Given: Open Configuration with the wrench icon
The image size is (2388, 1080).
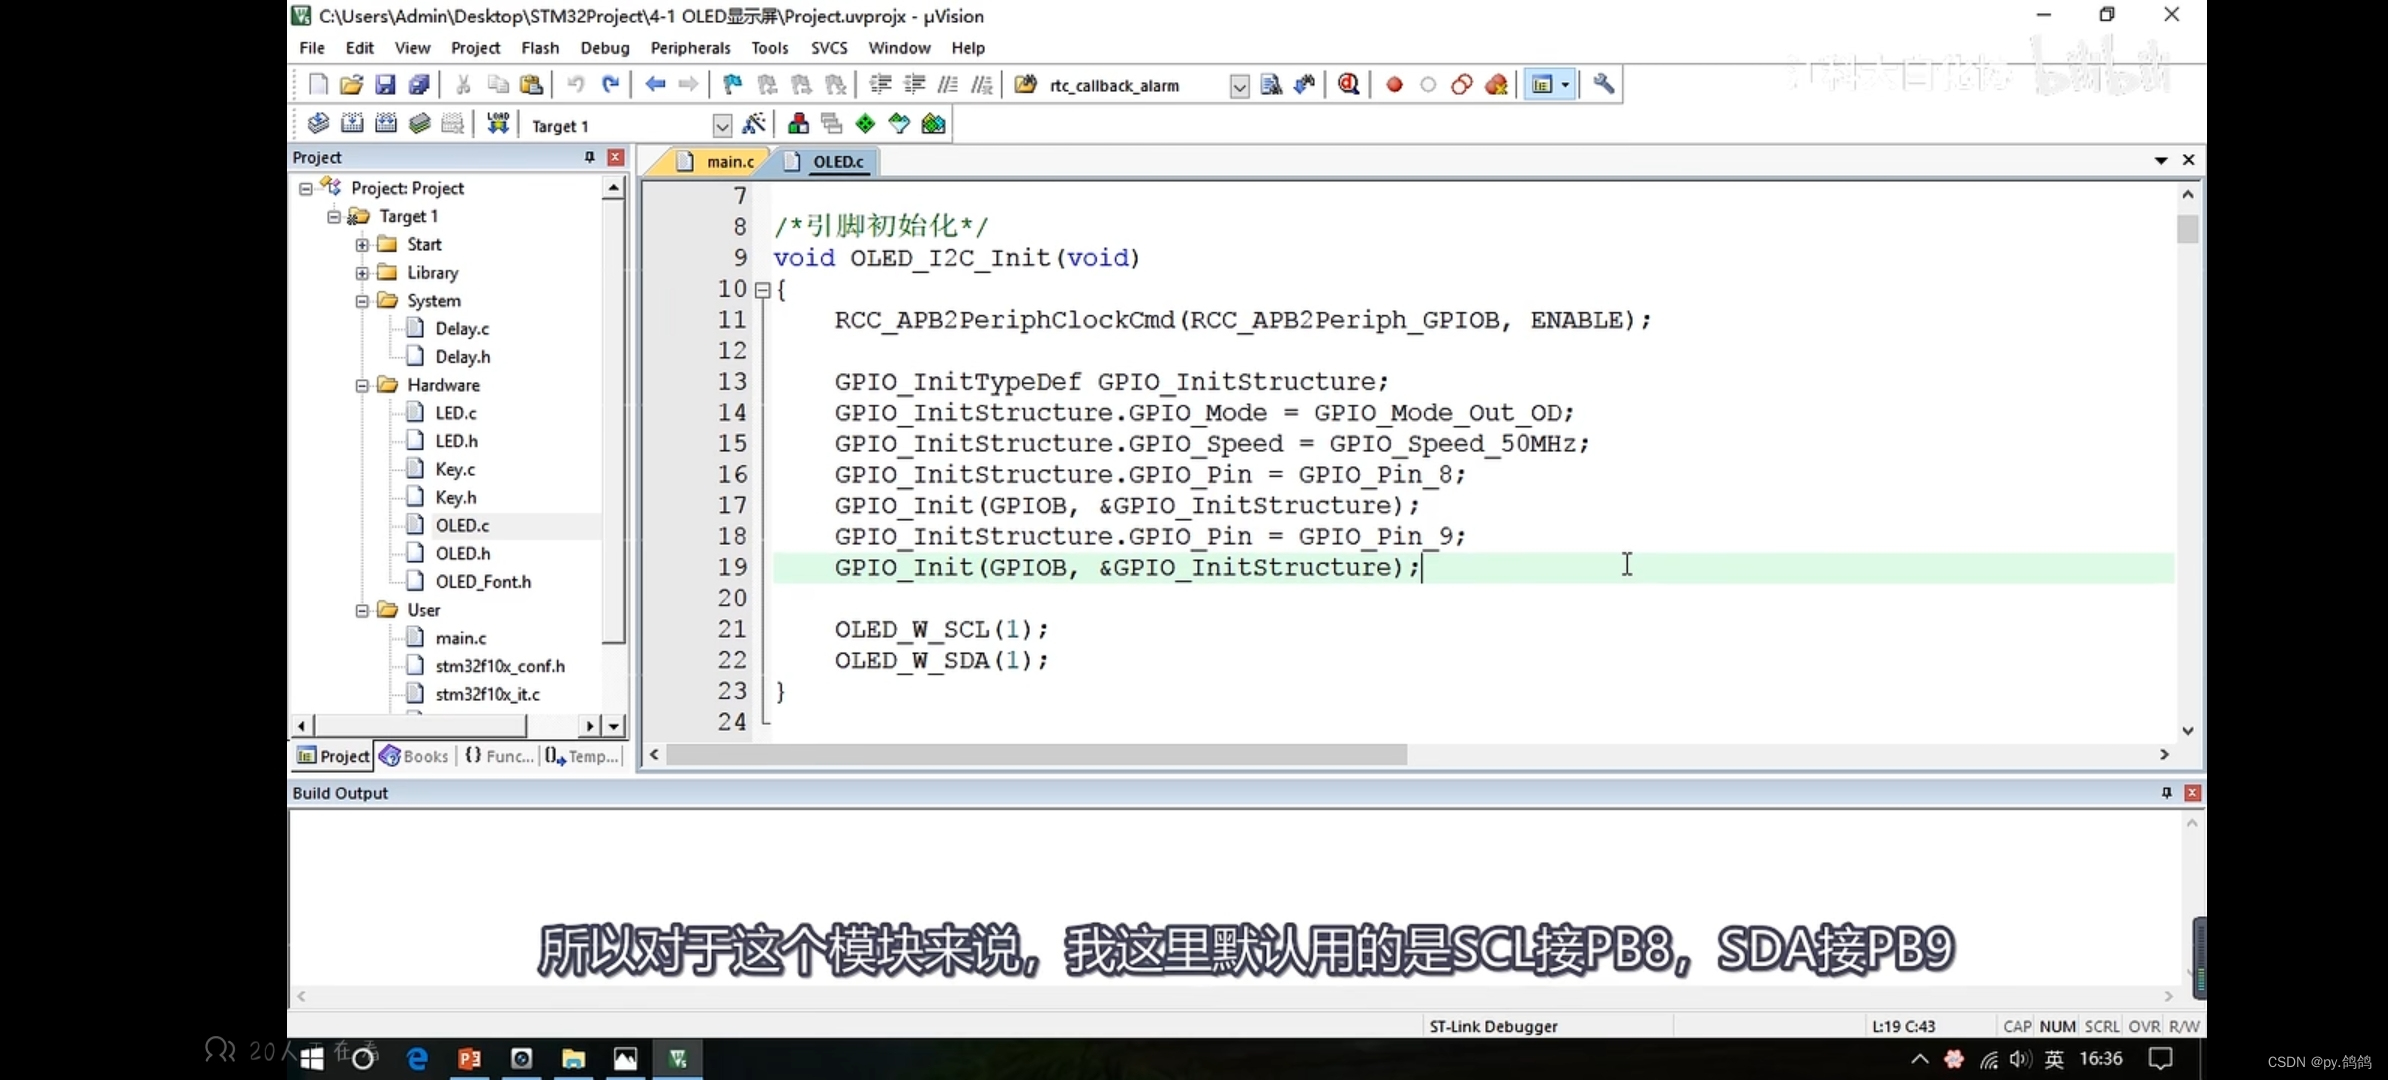Looking at the screenshot, I should click(1603, 85).
